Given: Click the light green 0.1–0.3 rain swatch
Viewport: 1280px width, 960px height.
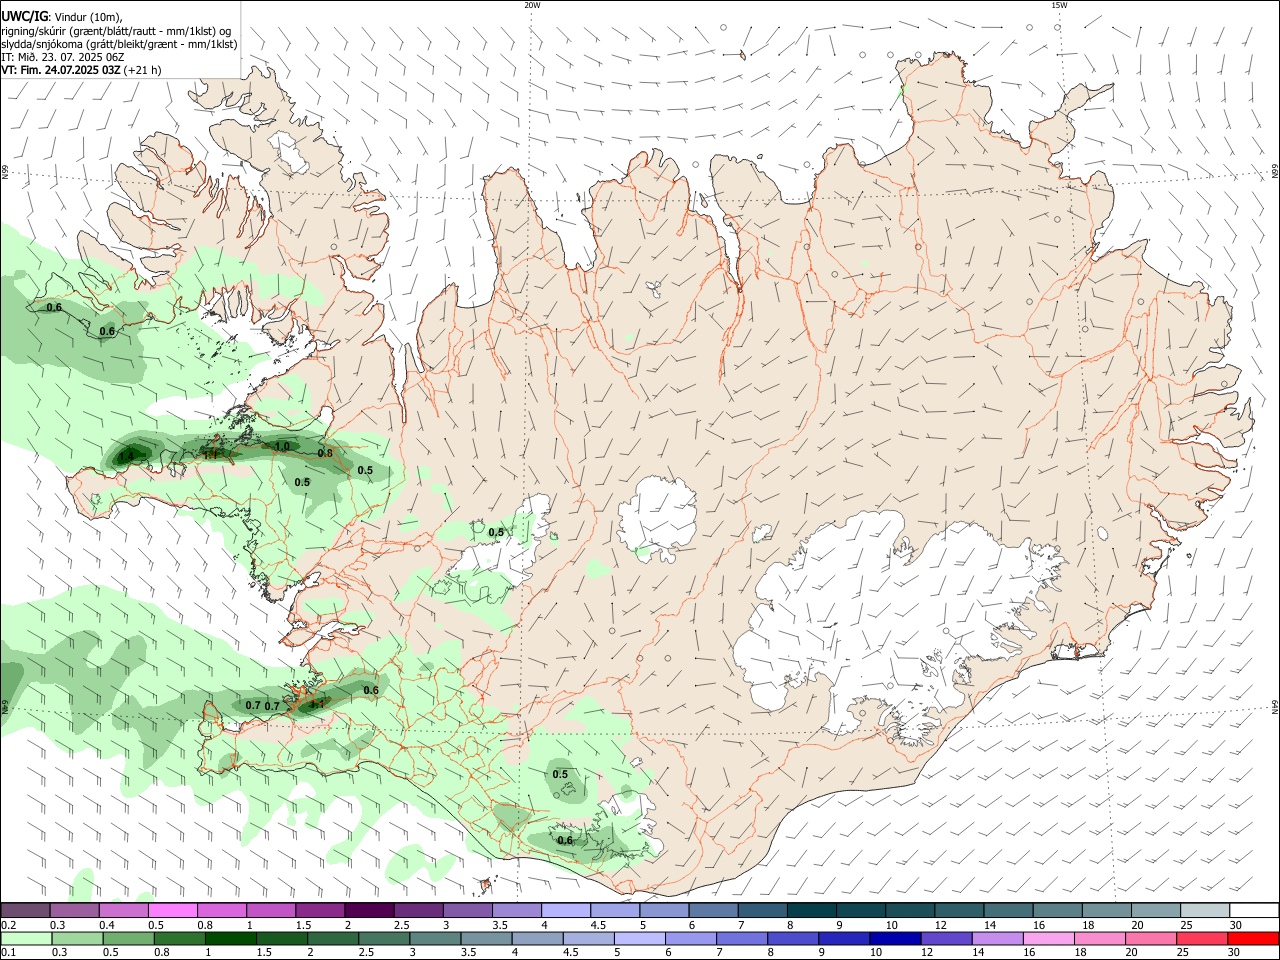Looking at the screenshot, I should 25,939.
